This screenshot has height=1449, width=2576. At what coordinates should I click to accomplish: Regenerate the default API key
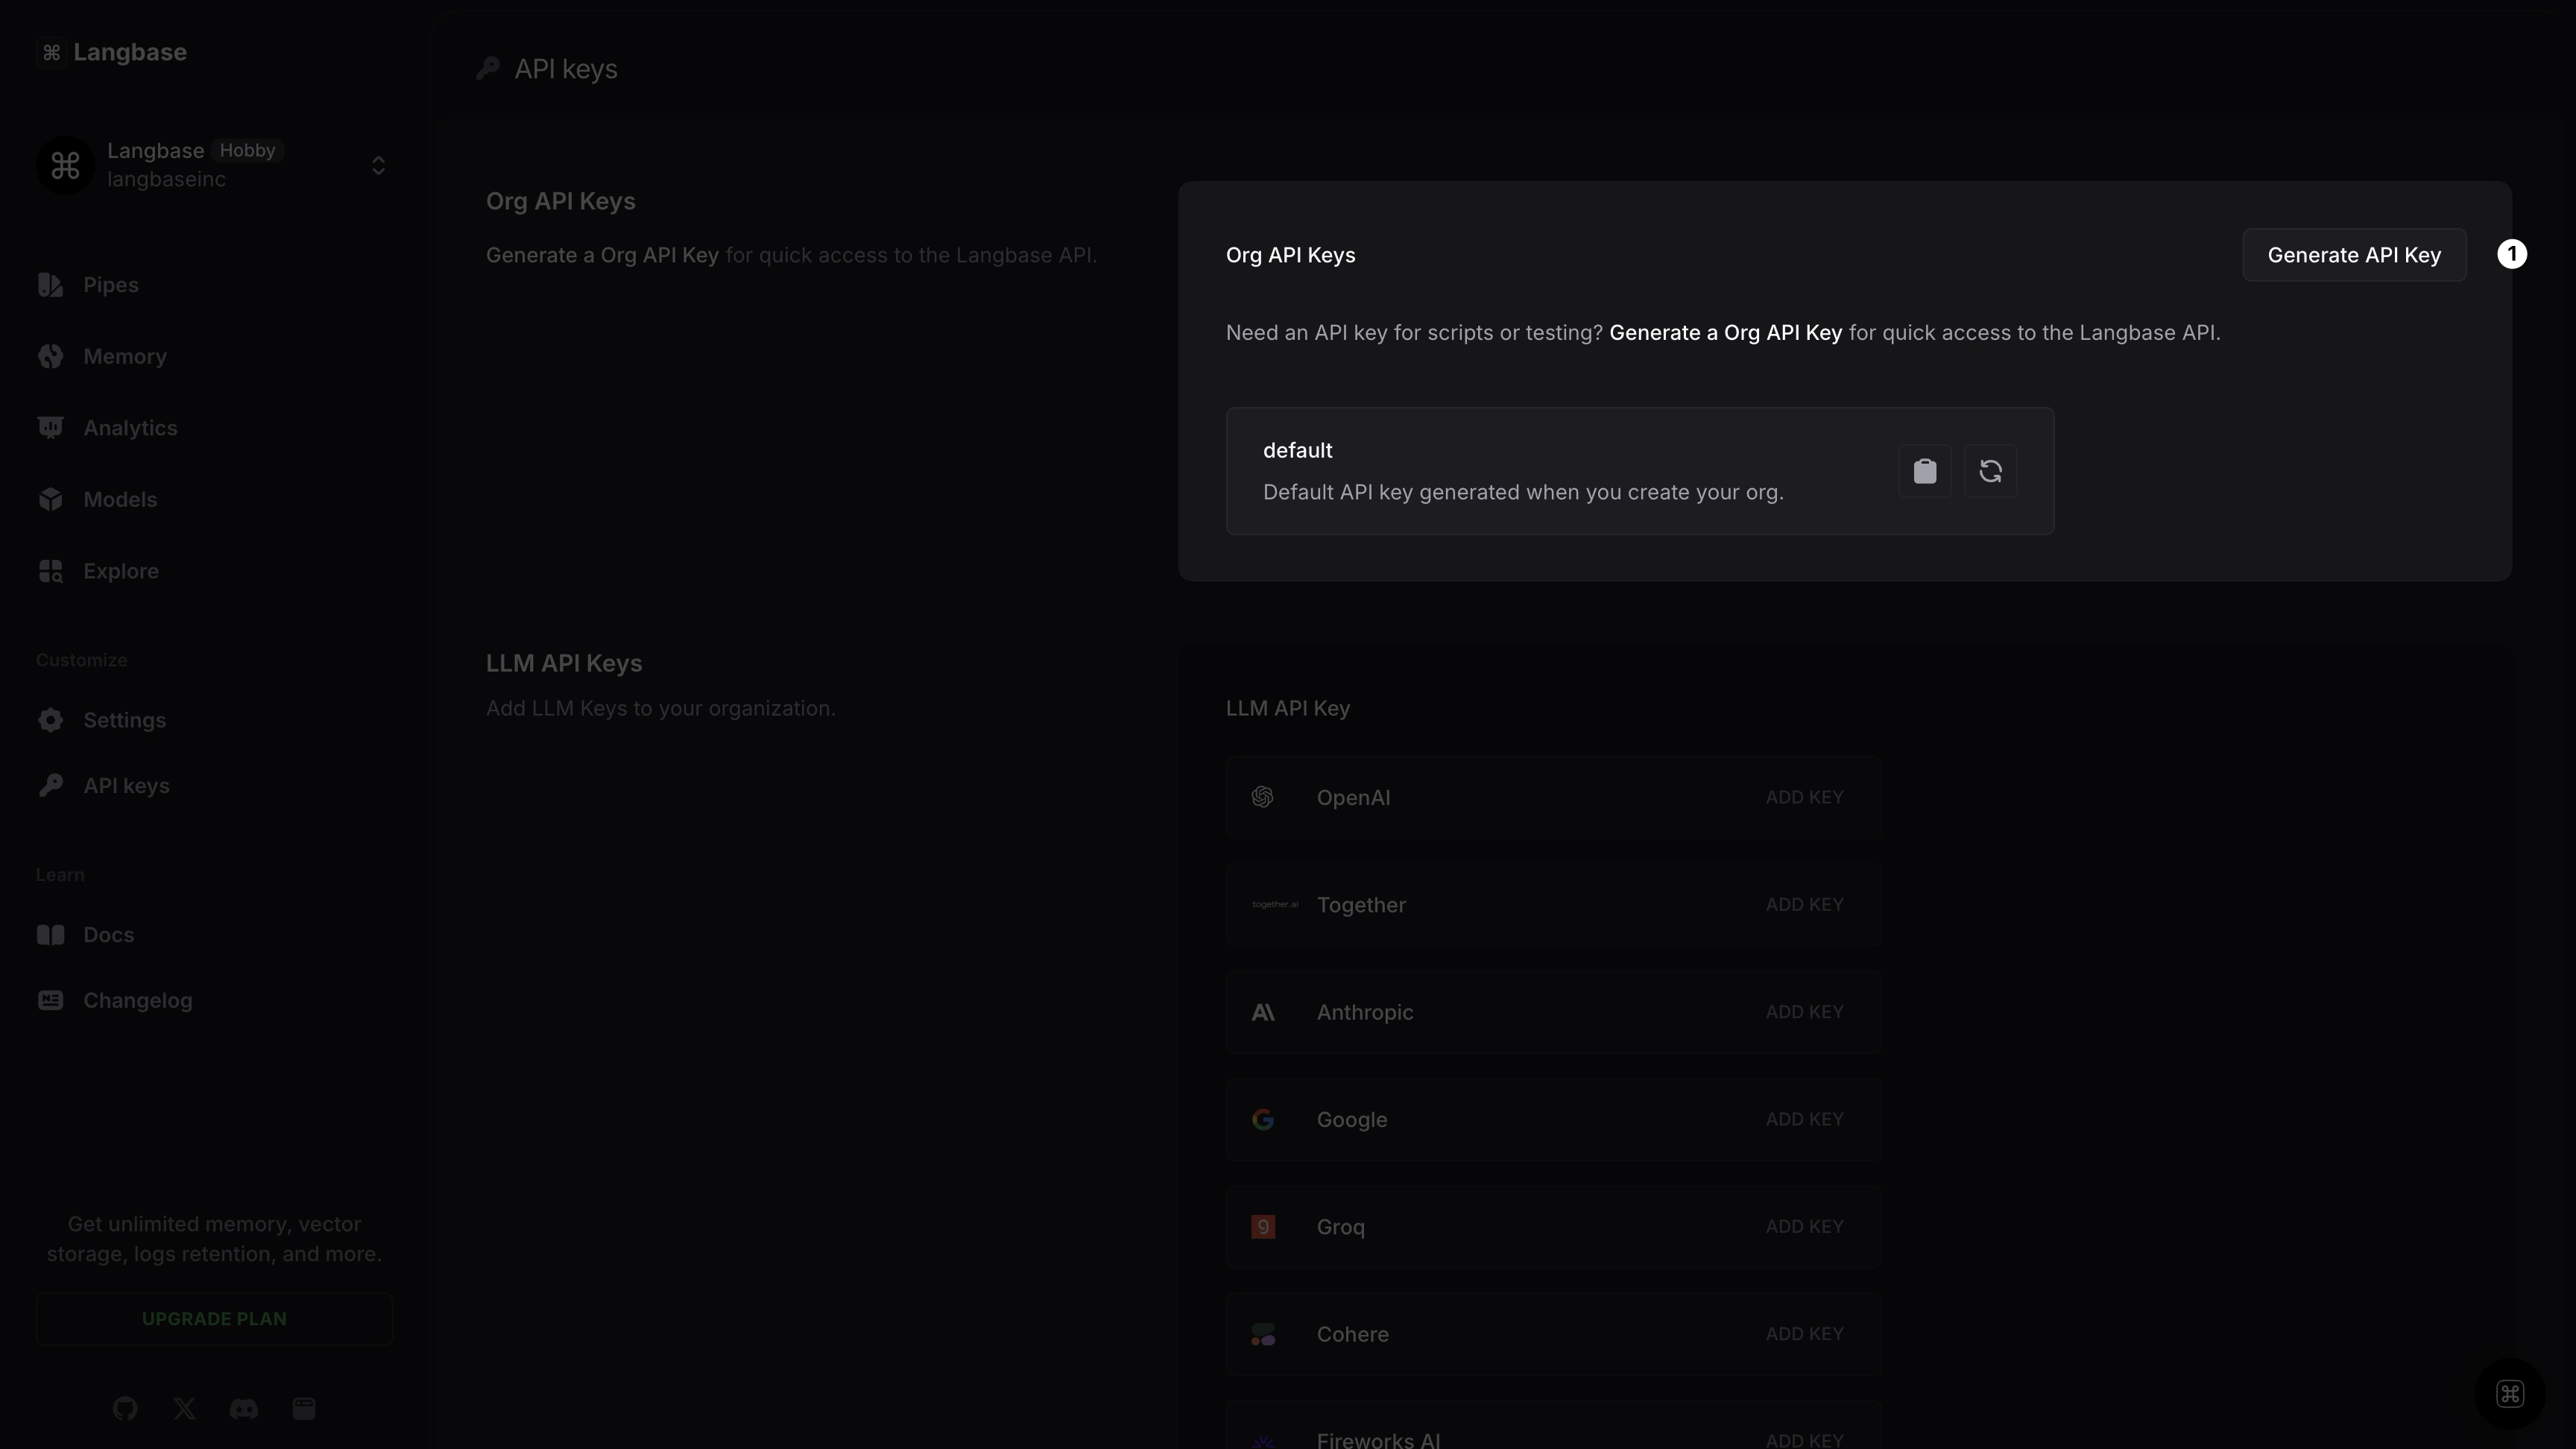coord(1990,471)
